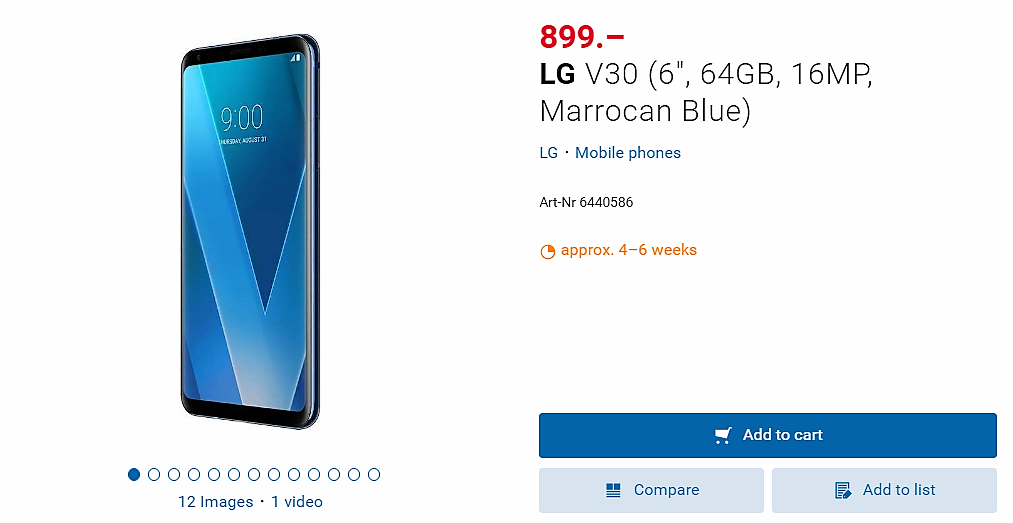Click the shopping cart icon
1013x523 pixels.
[x=723, y=435]
